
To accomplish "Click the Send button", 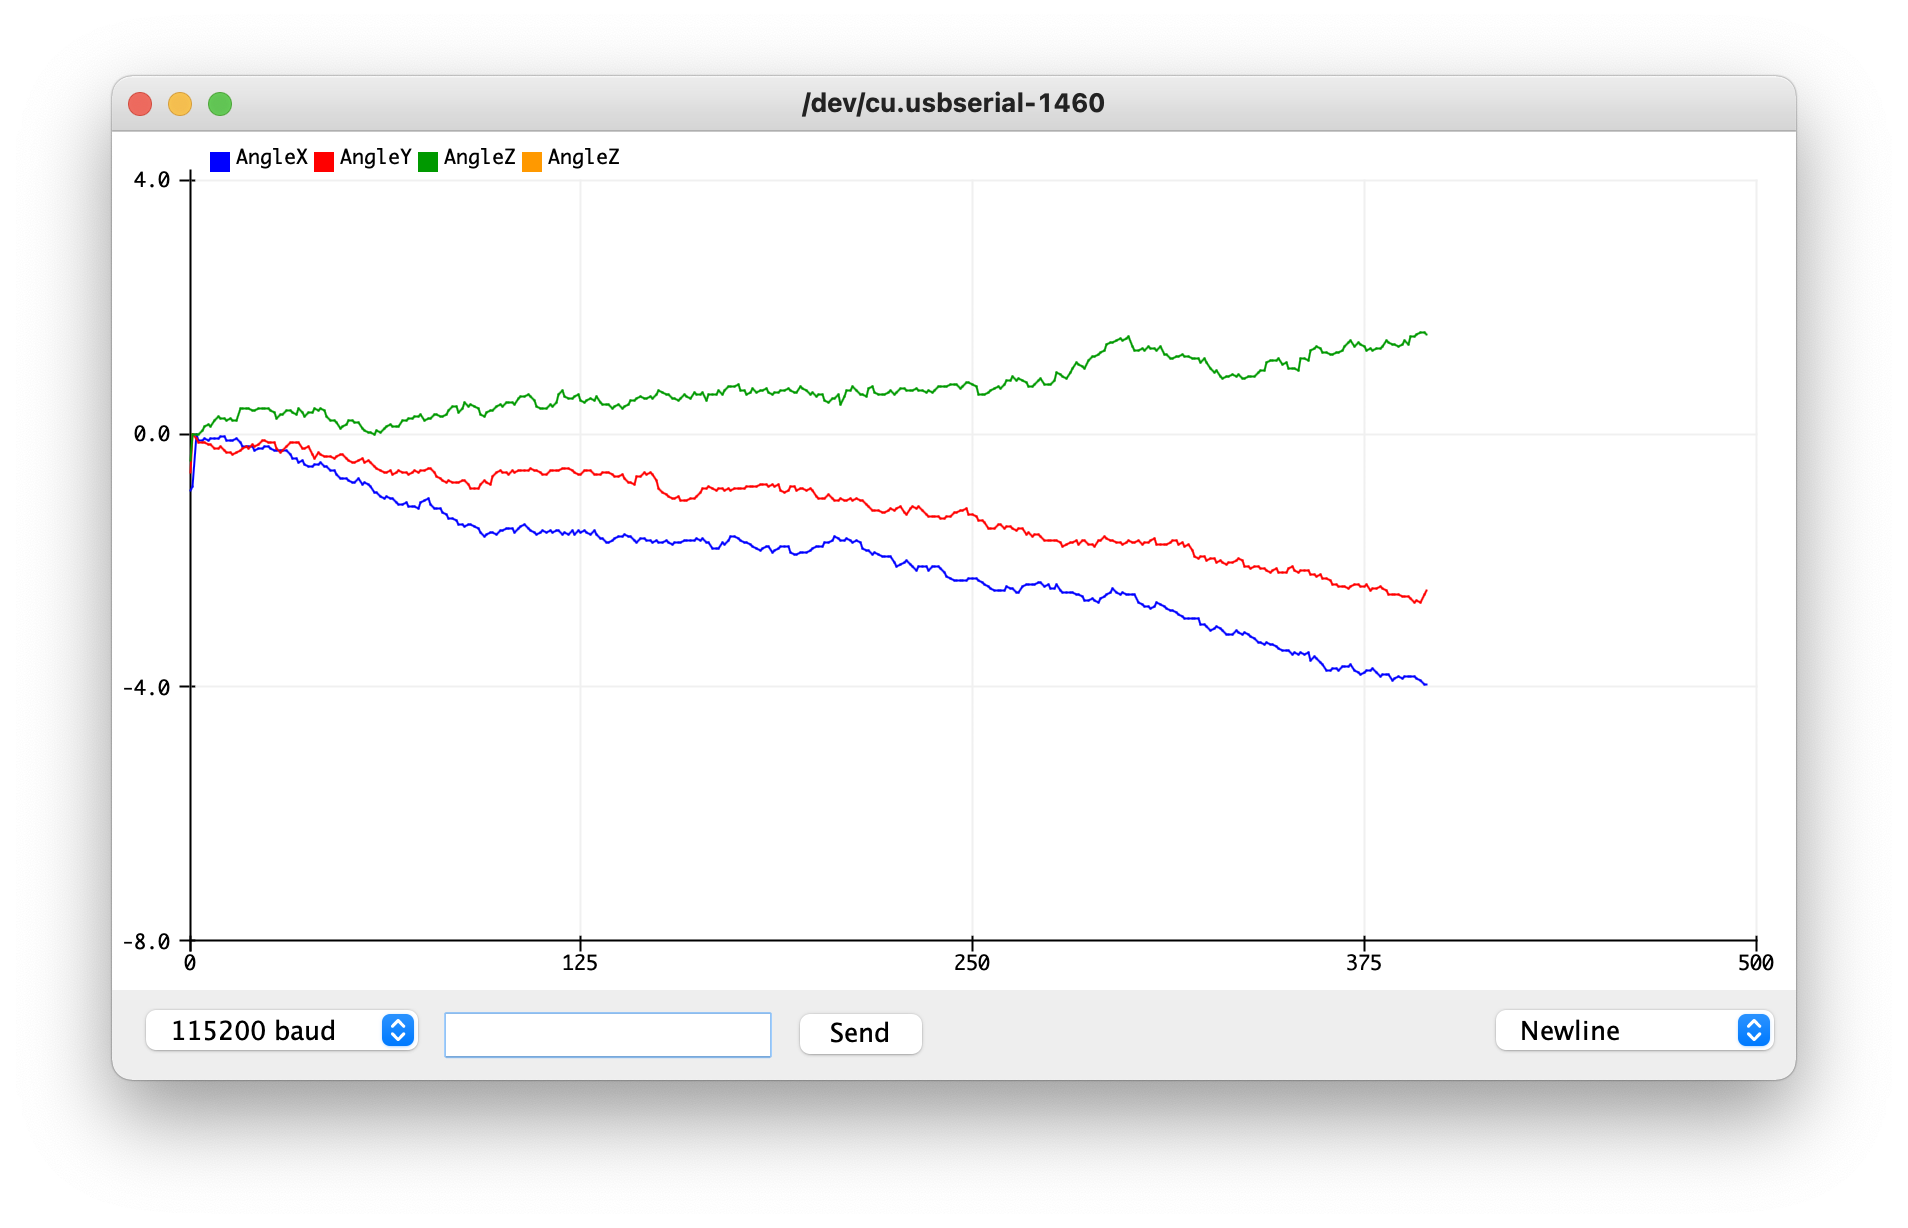I will coord(860,1033).
